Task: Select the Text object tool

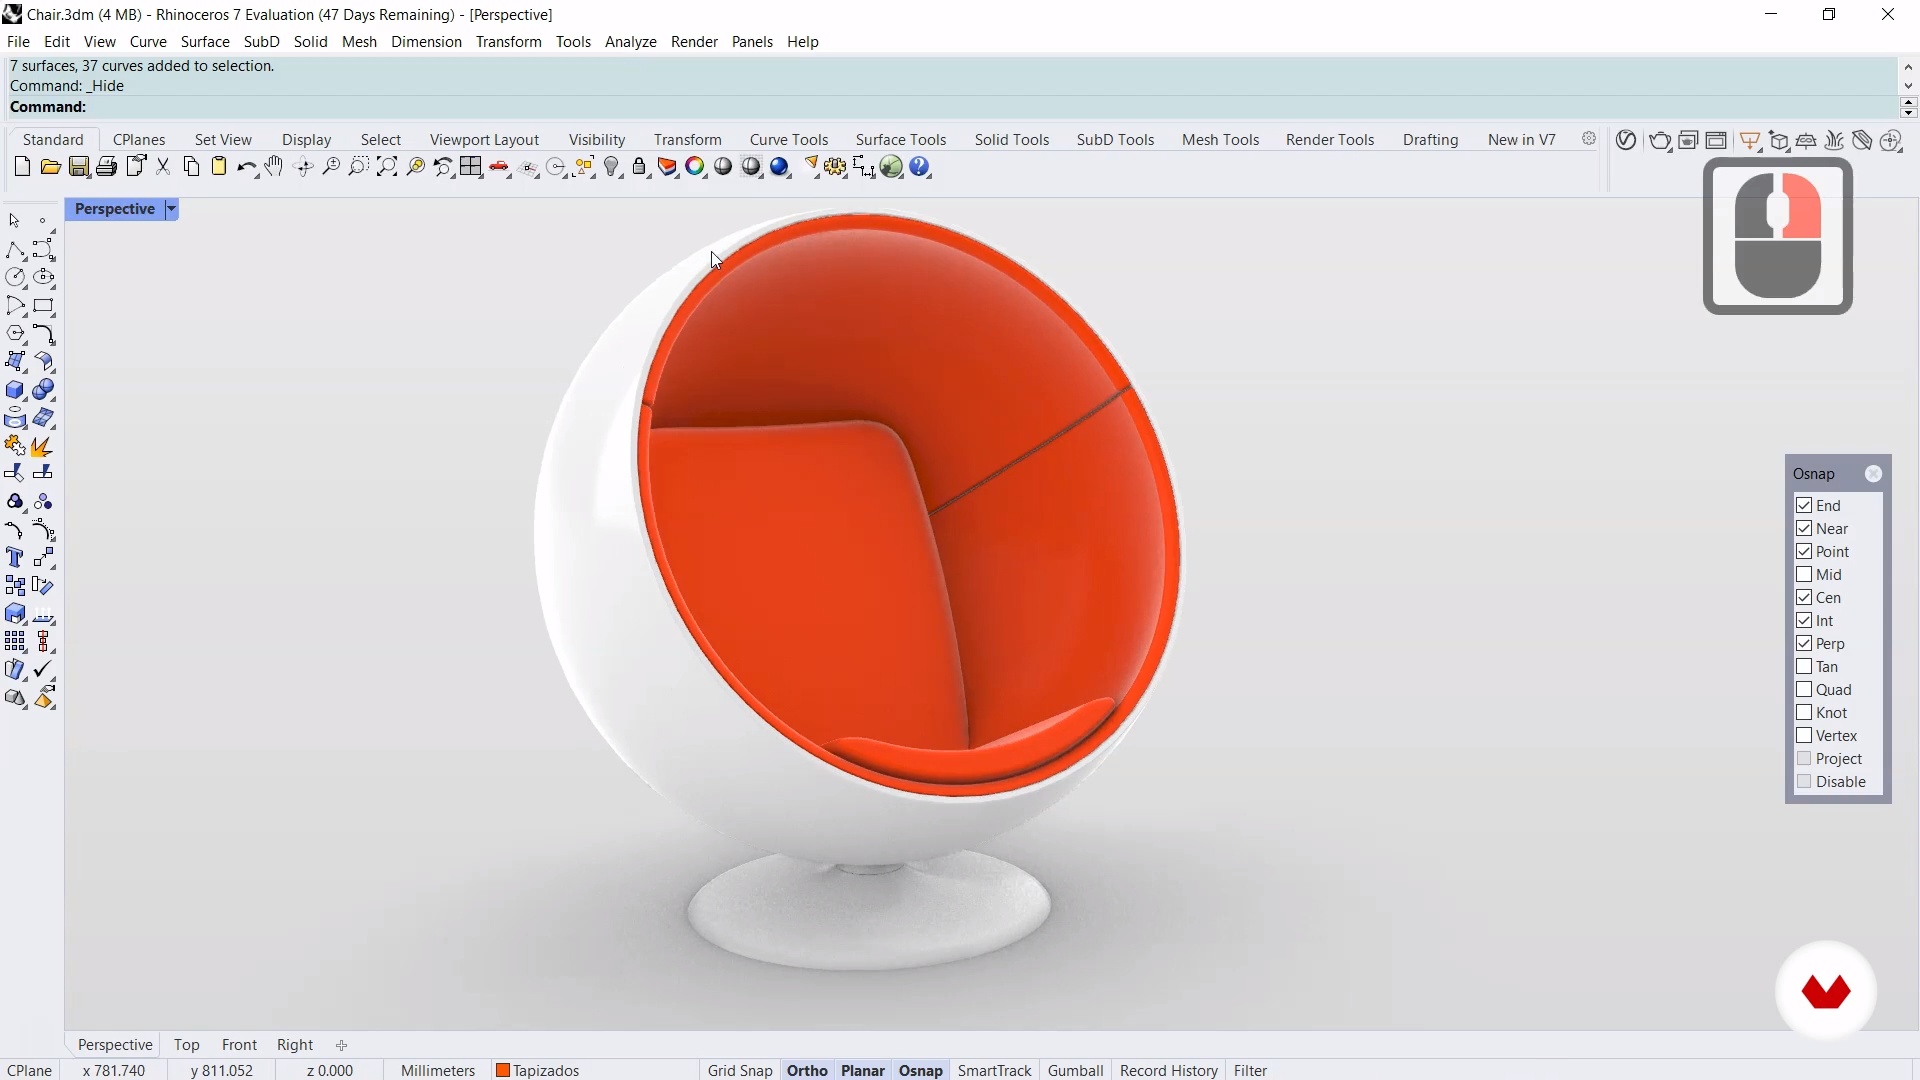Action: click(x=16, y=558)
